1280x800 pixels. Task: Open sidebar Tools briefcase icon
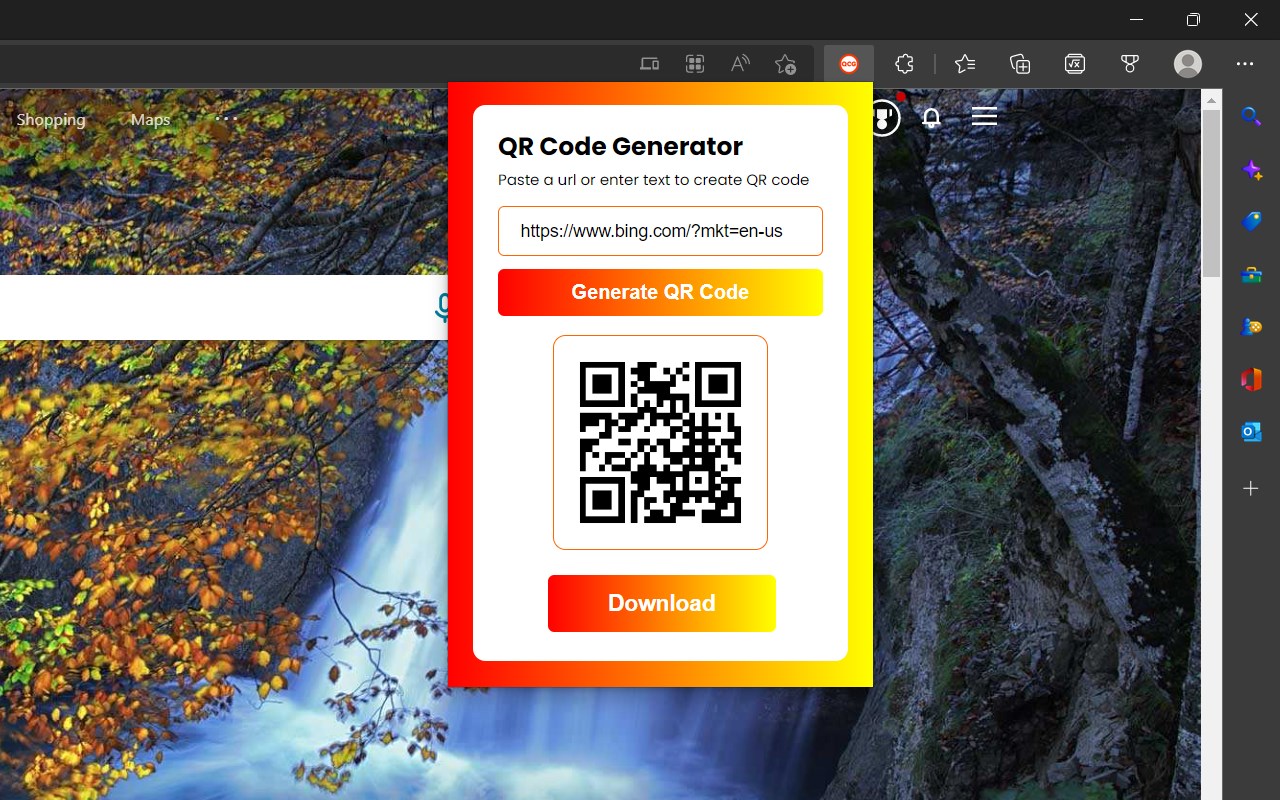click(1251, 274)
